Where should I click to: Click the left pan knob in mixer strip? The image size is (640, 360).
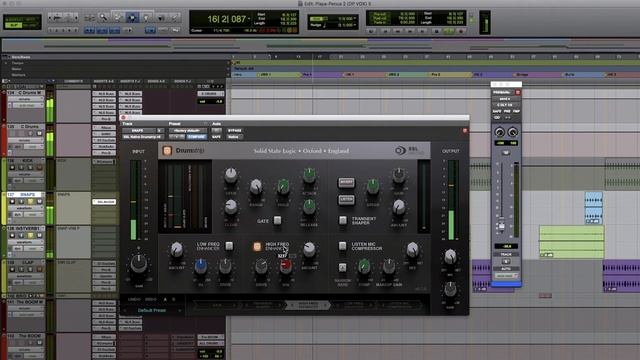tap(499, 132)
